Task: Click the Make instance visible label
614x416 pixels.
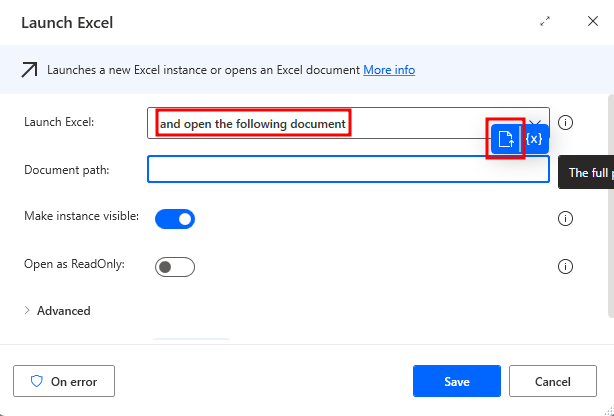Action: pyautogui.click(x=81, y=216)
